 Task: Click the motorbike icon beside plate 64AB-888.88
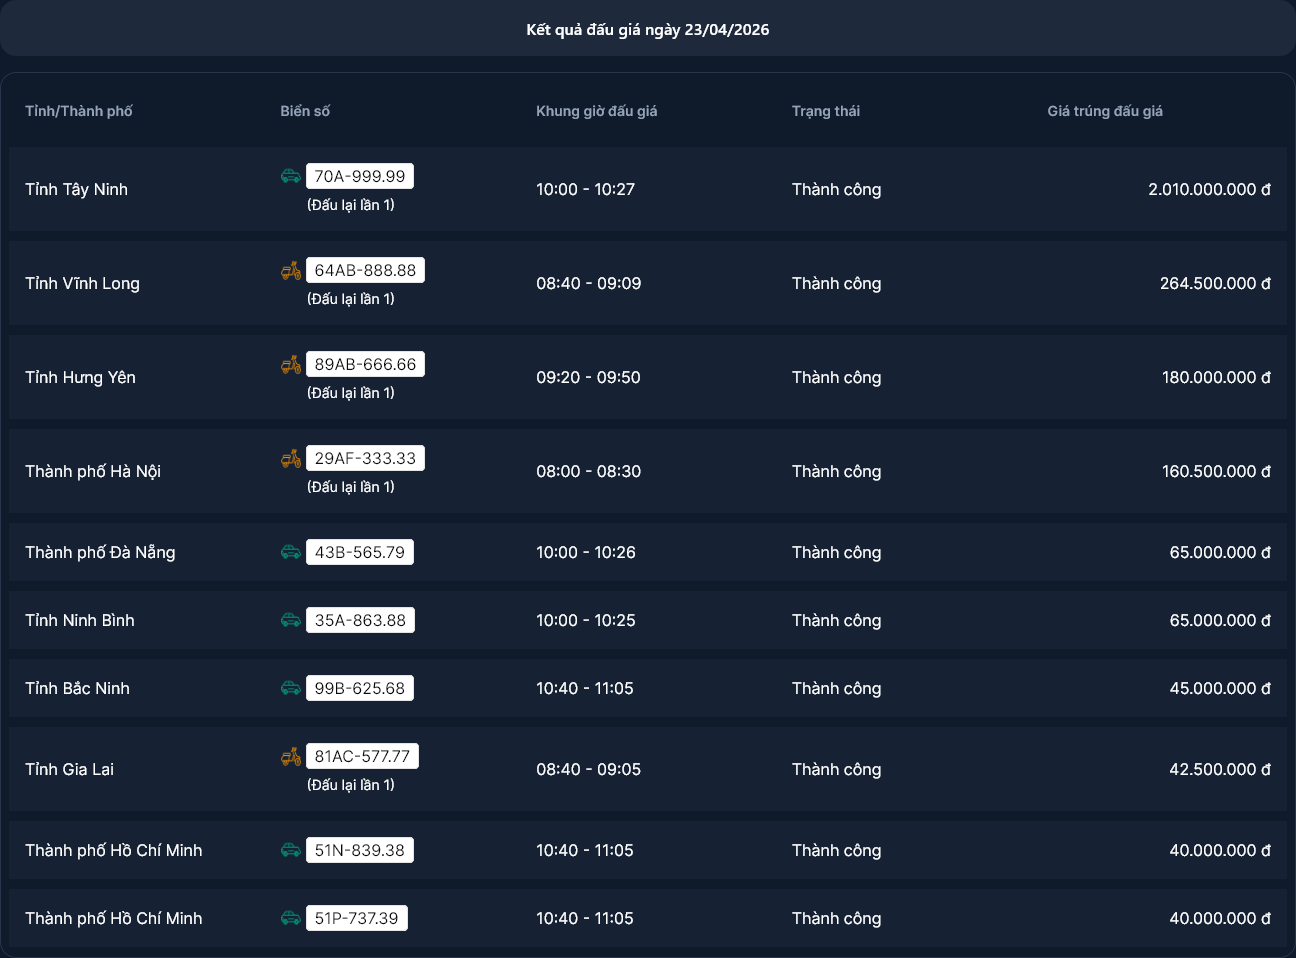291,270
